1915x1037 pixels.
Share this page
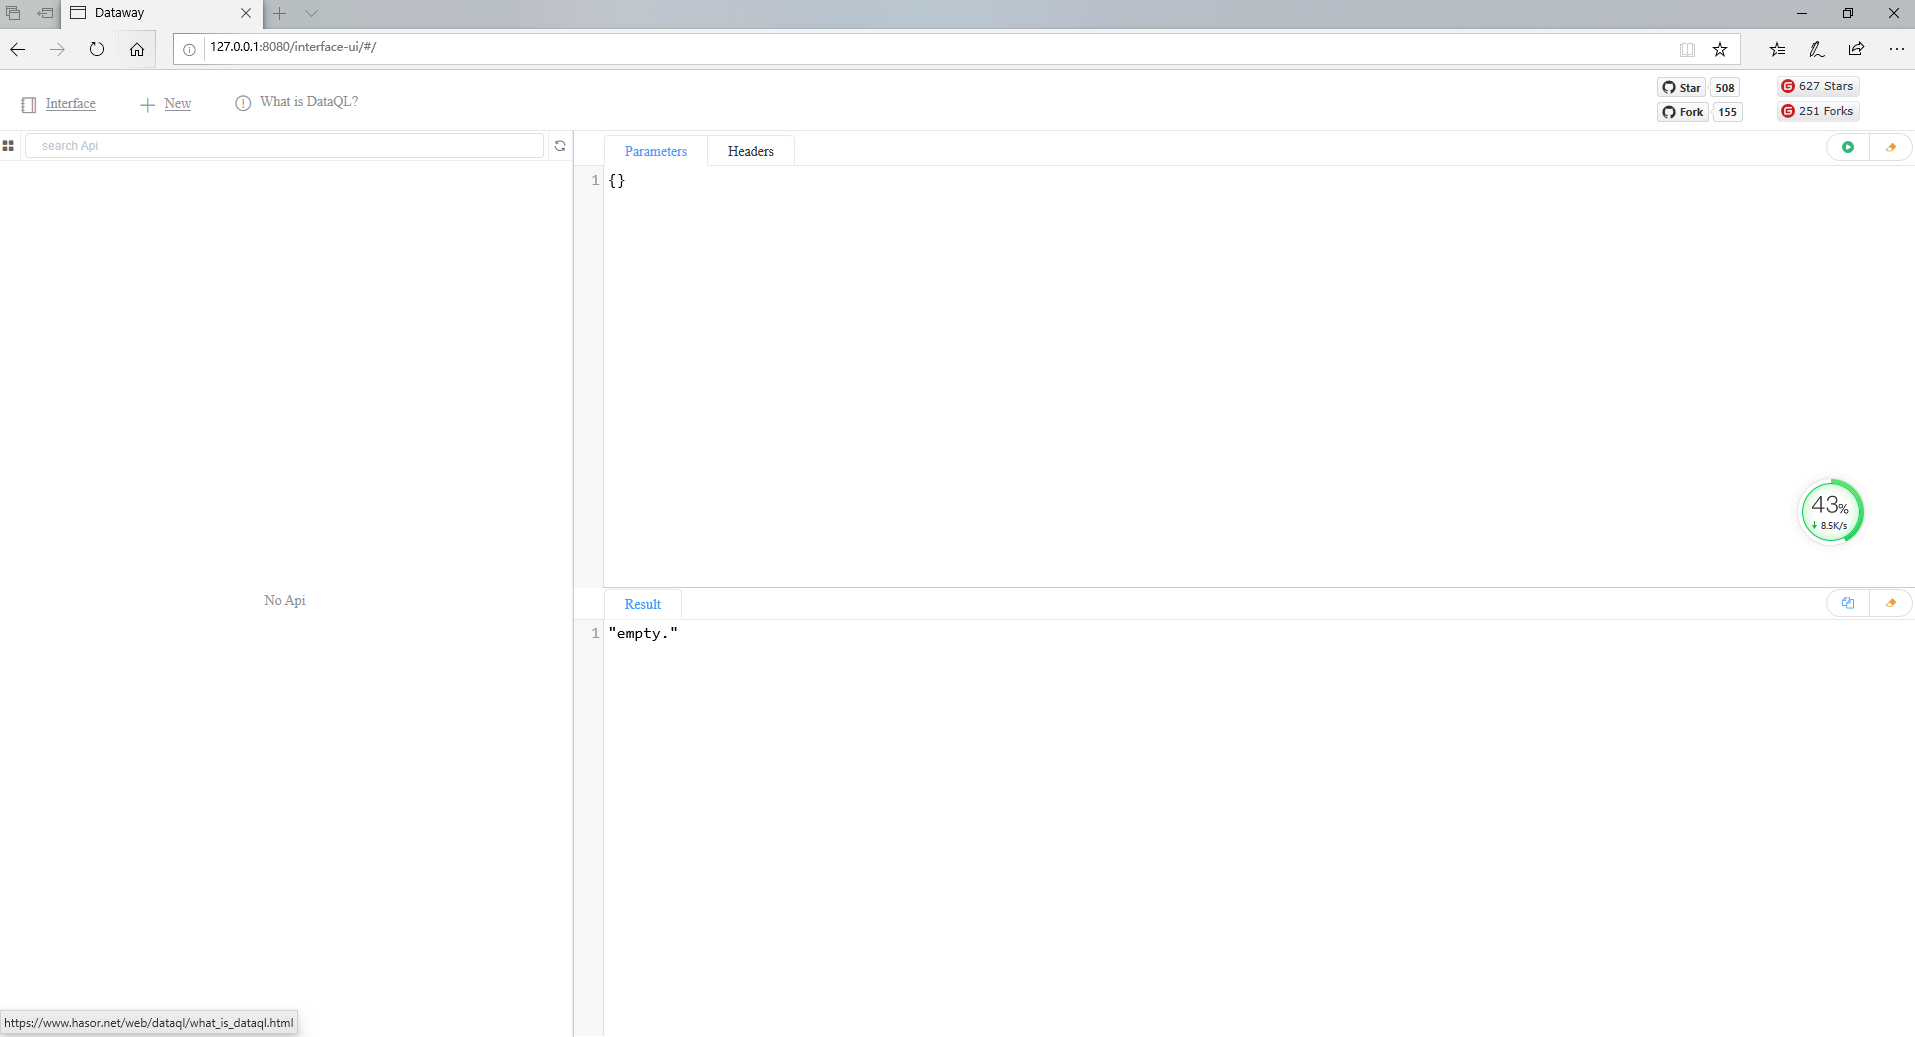click(x=1856, y=49)
